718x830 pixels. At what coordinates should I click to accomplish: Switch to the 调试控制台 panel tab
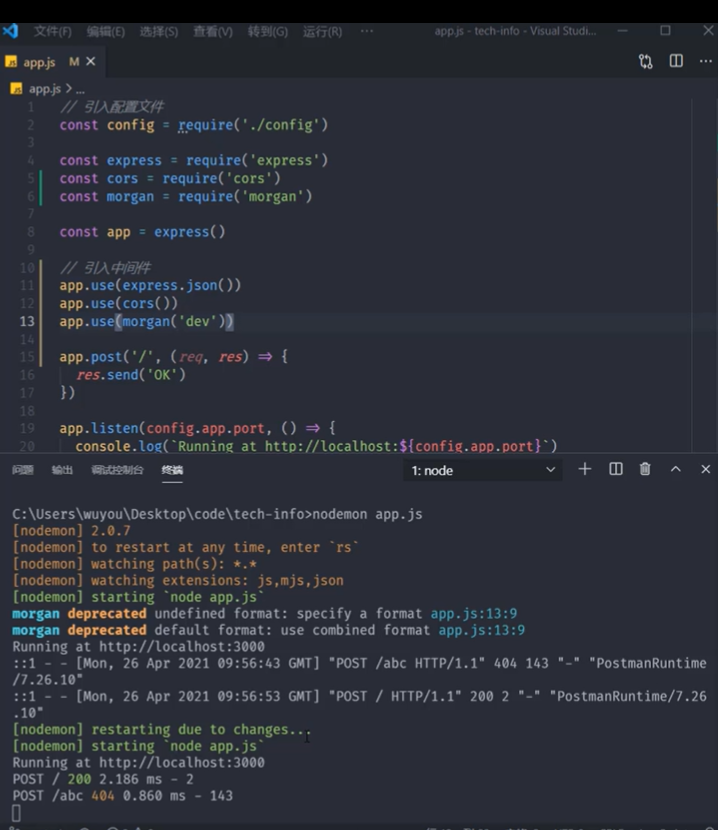coord(117,470)
